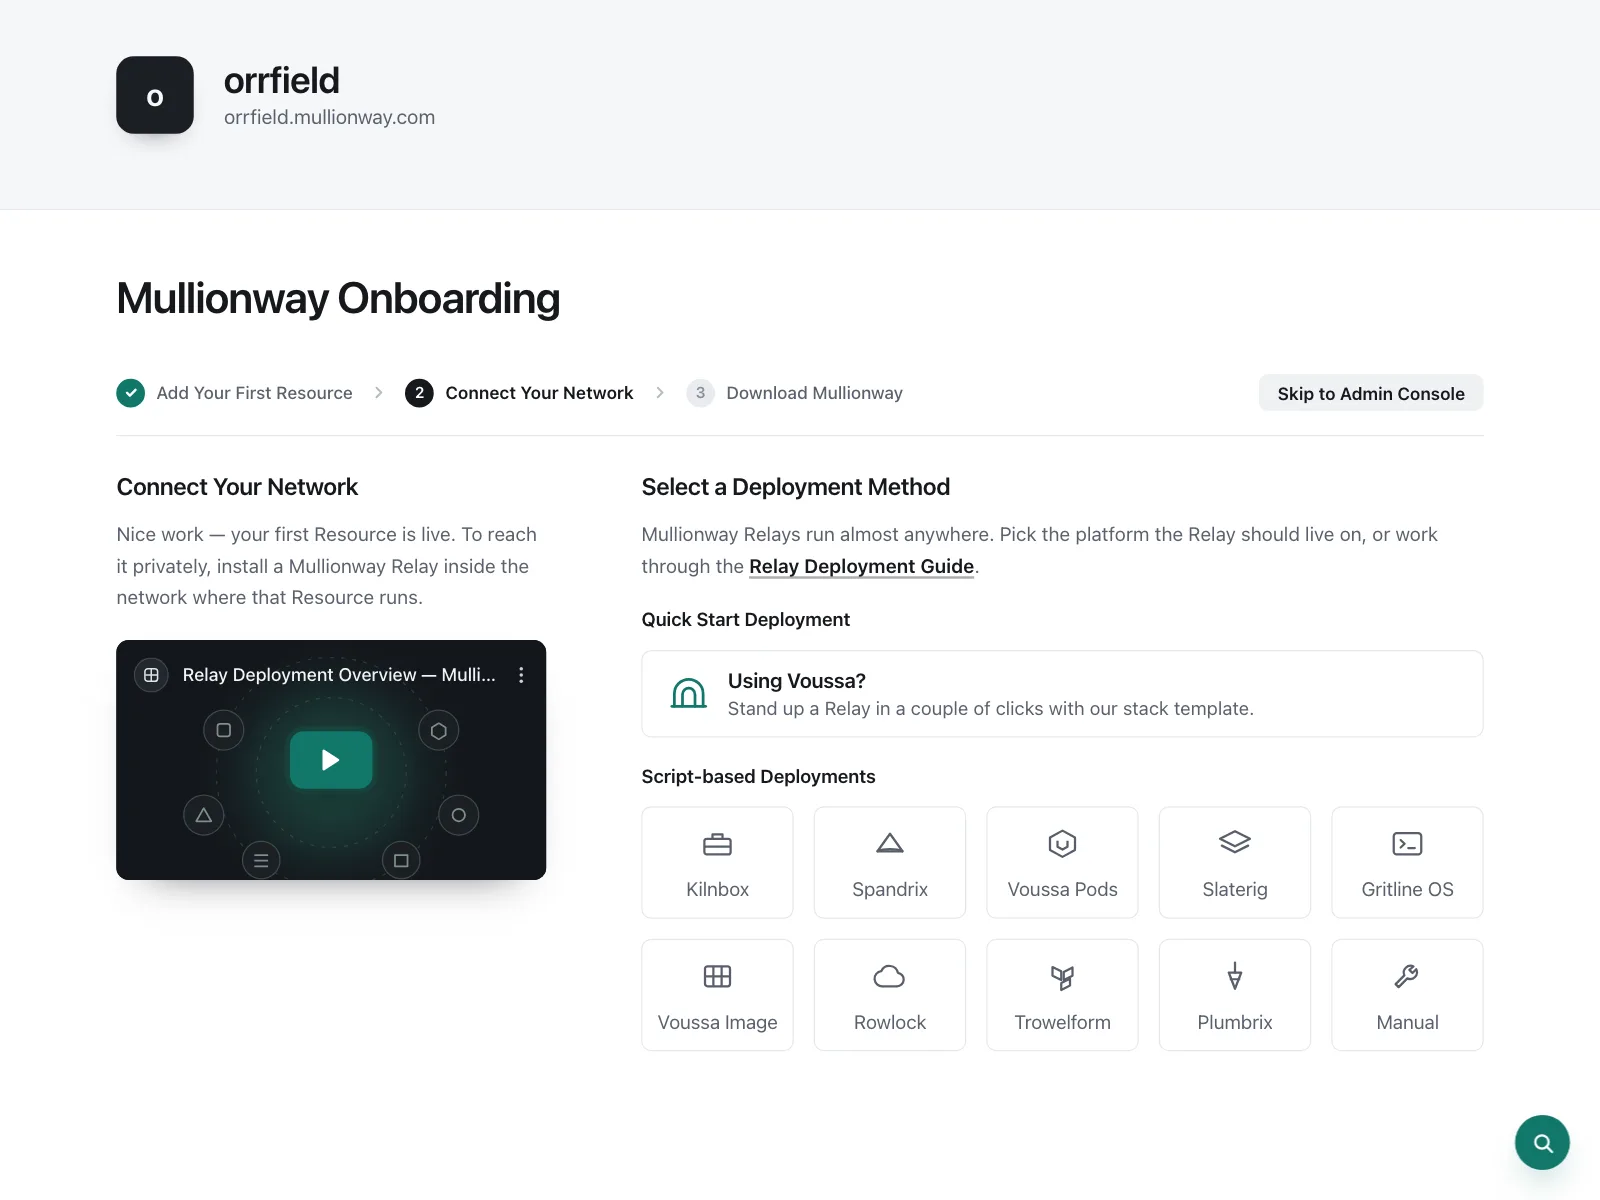Pick the Slaterig deployment method
Screen dimensions: 1600x1200
coord(1235,862)
